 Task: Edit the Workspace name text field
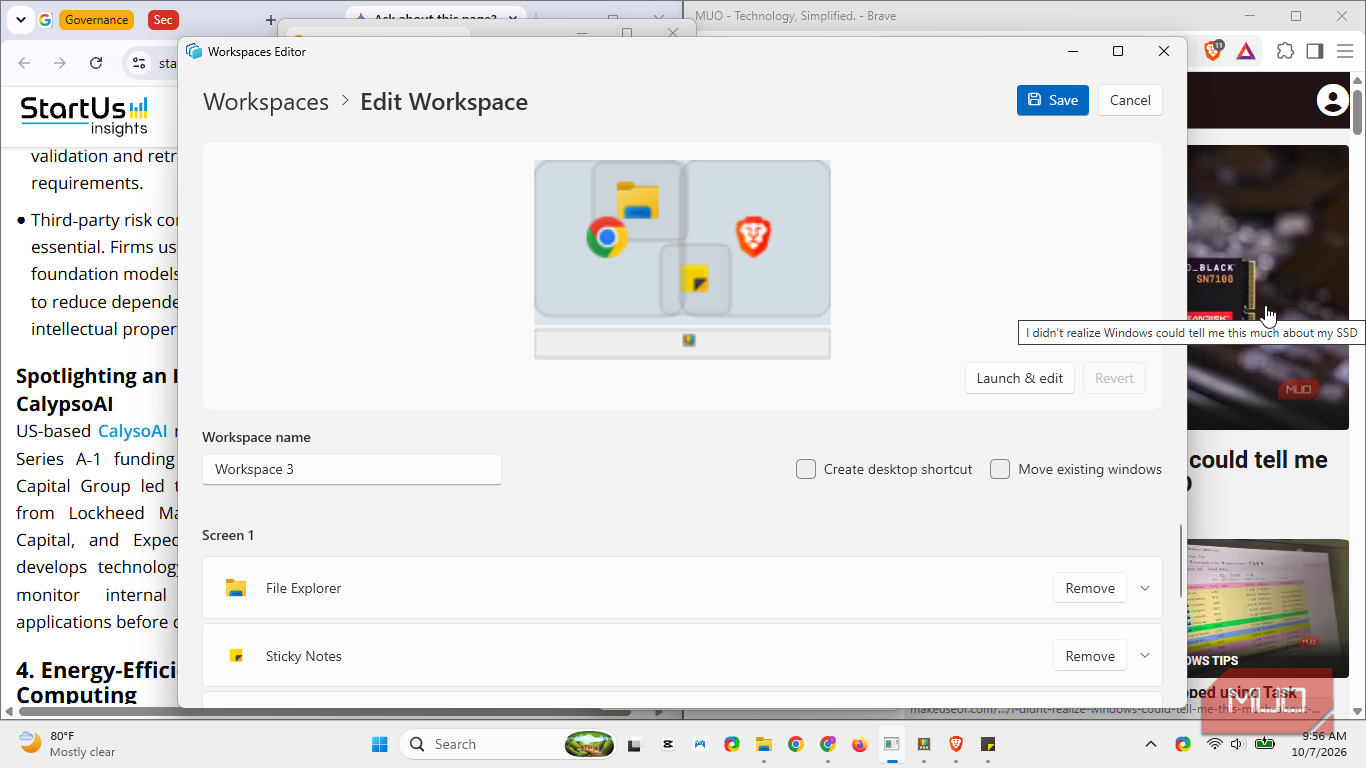pyautogui.click(x=352, y=469)
